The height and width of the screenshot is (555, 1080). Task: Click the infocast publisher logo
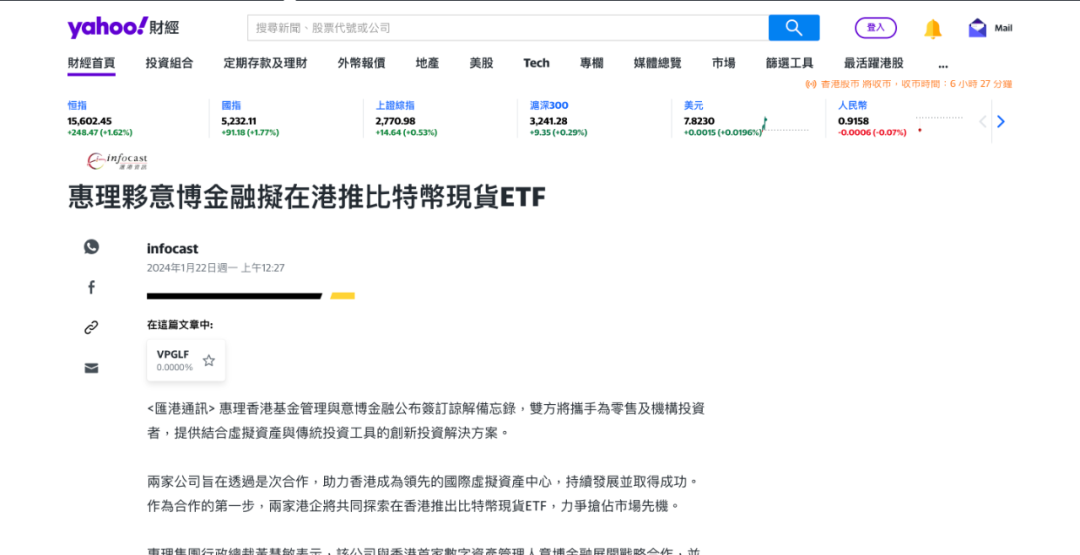pos(117,161)
